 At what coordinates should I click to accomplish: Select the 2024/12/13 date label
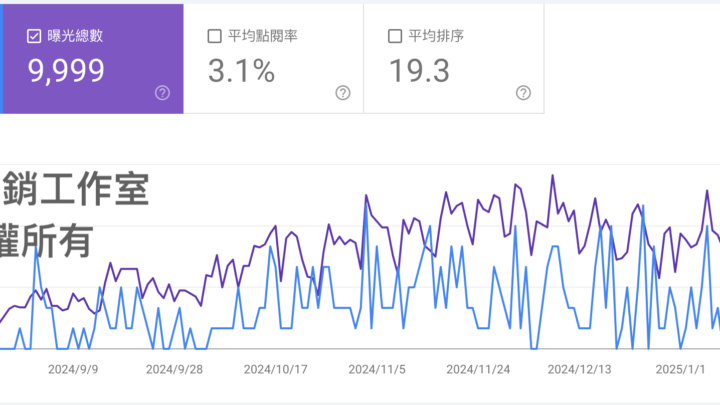tap(578, 368)
